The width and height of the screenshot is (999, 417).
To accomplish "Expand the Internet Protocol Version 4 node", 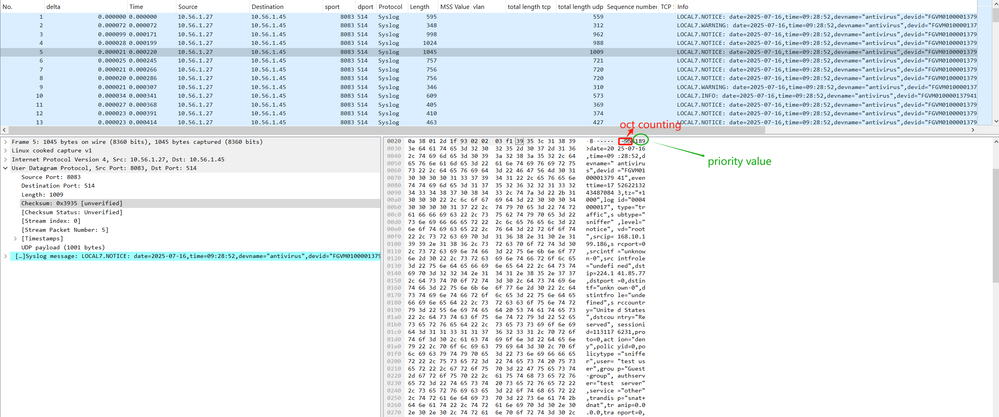I will [6, 159].
